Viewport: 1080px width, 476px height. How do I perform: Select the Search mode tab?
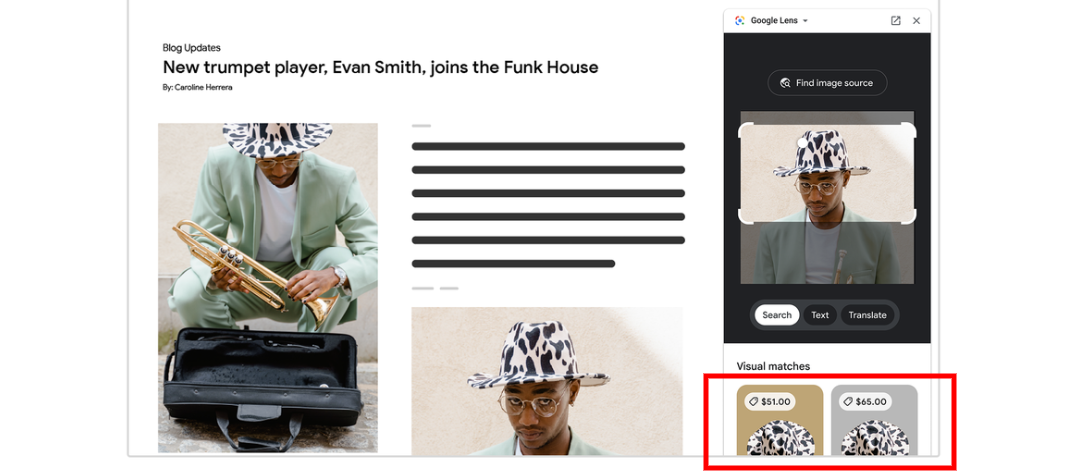[777, 315]
